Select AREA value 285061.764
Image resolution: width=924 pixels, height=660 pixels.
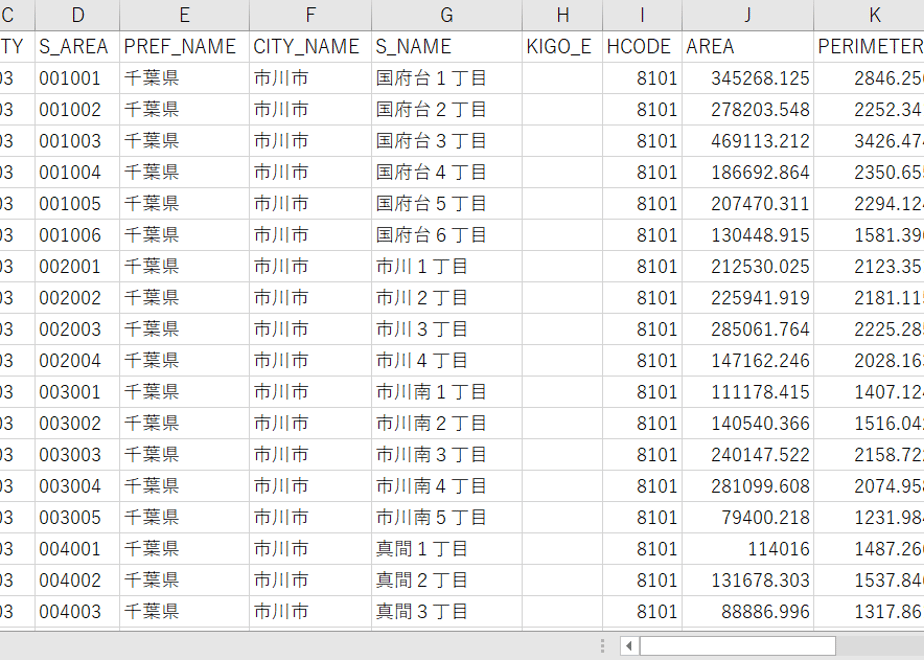(x=748, y=329)
